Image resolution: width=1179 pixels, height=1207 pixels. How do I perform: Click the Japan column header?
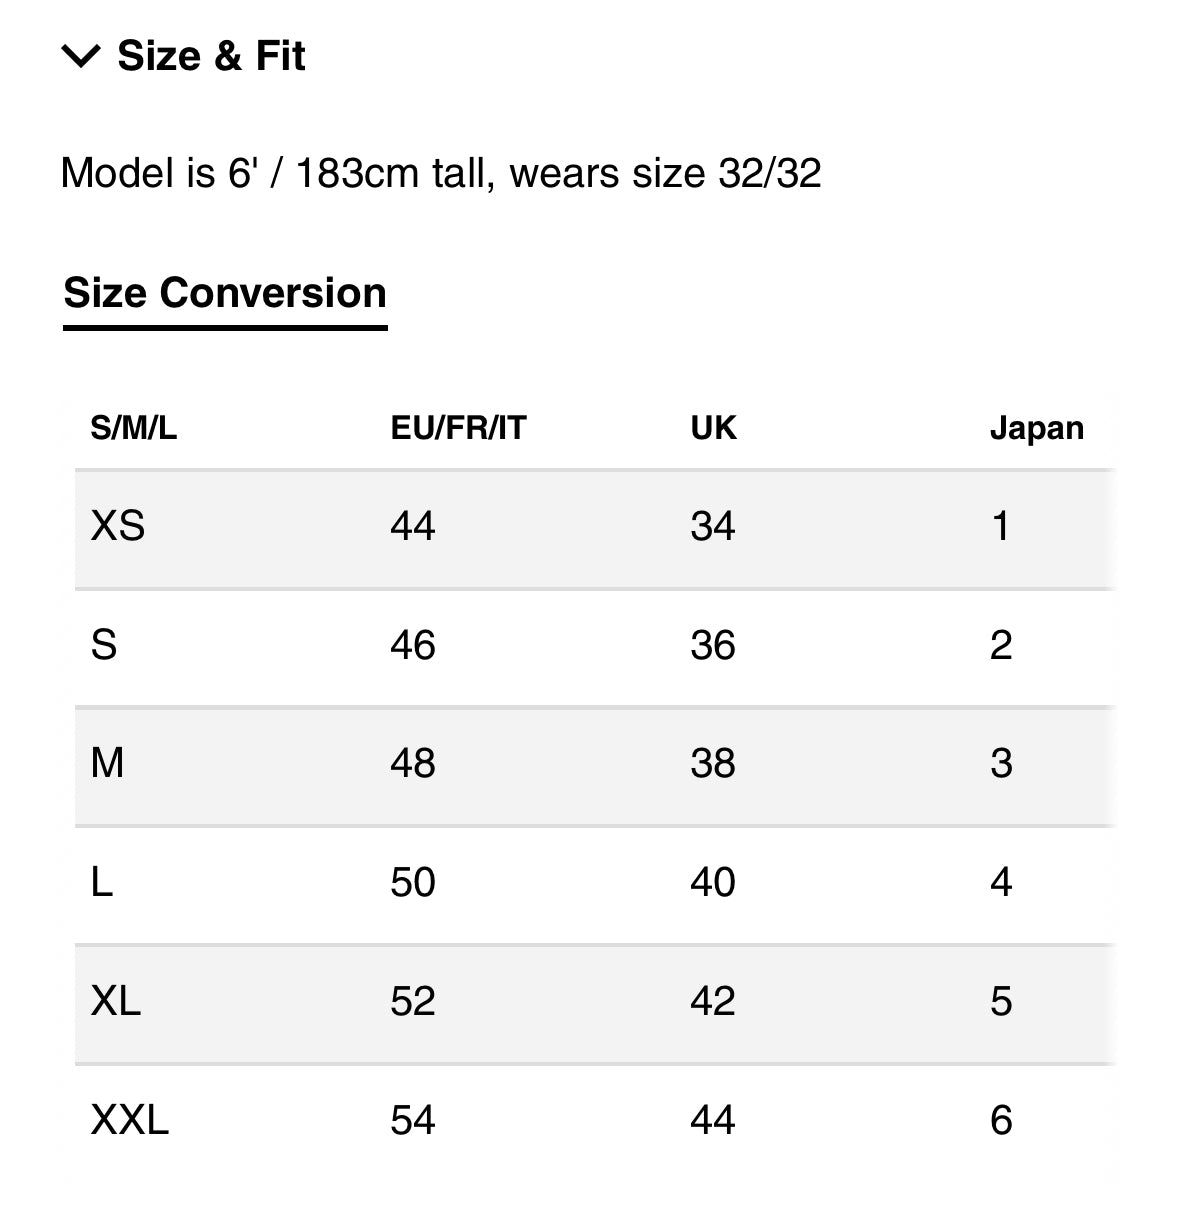tap(1036, 428)
